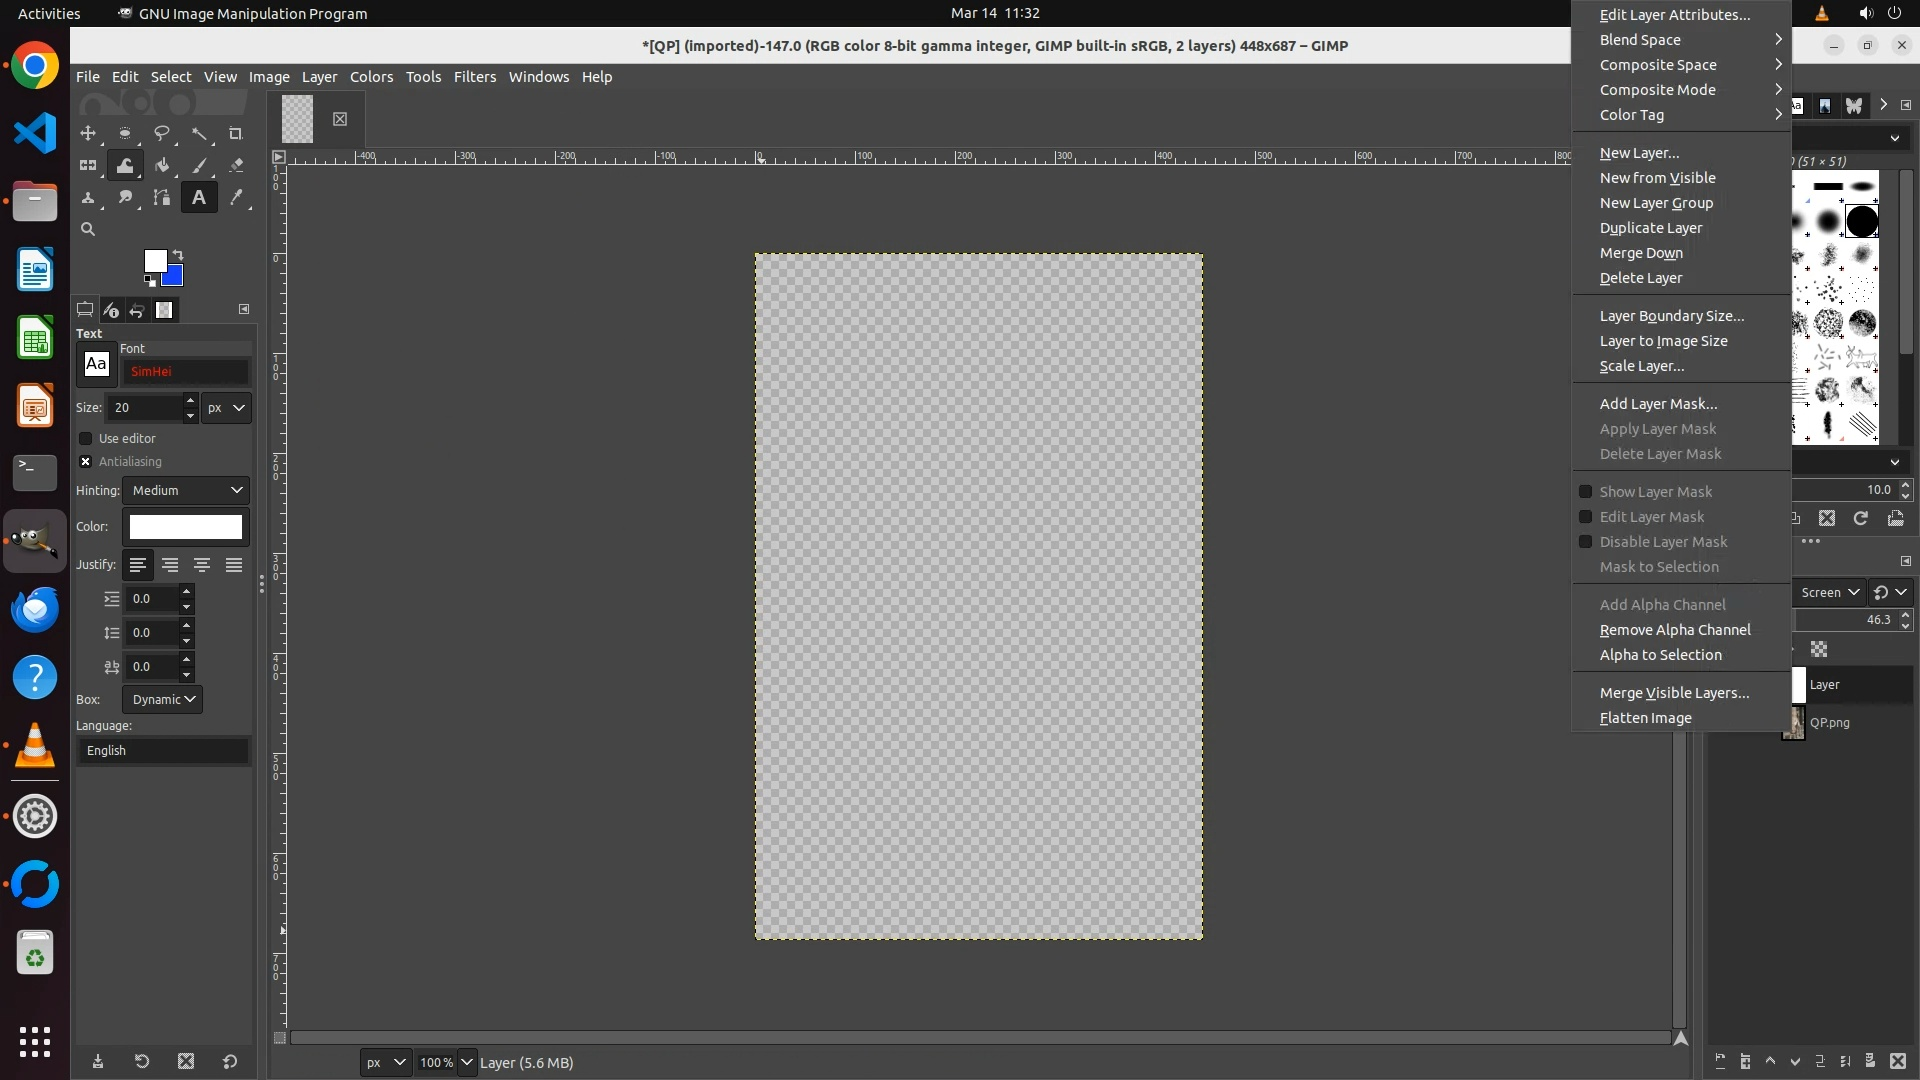Click Duplicate Layer in the context menu
The image size is (1920, 1080).
tap(1650, 228)
